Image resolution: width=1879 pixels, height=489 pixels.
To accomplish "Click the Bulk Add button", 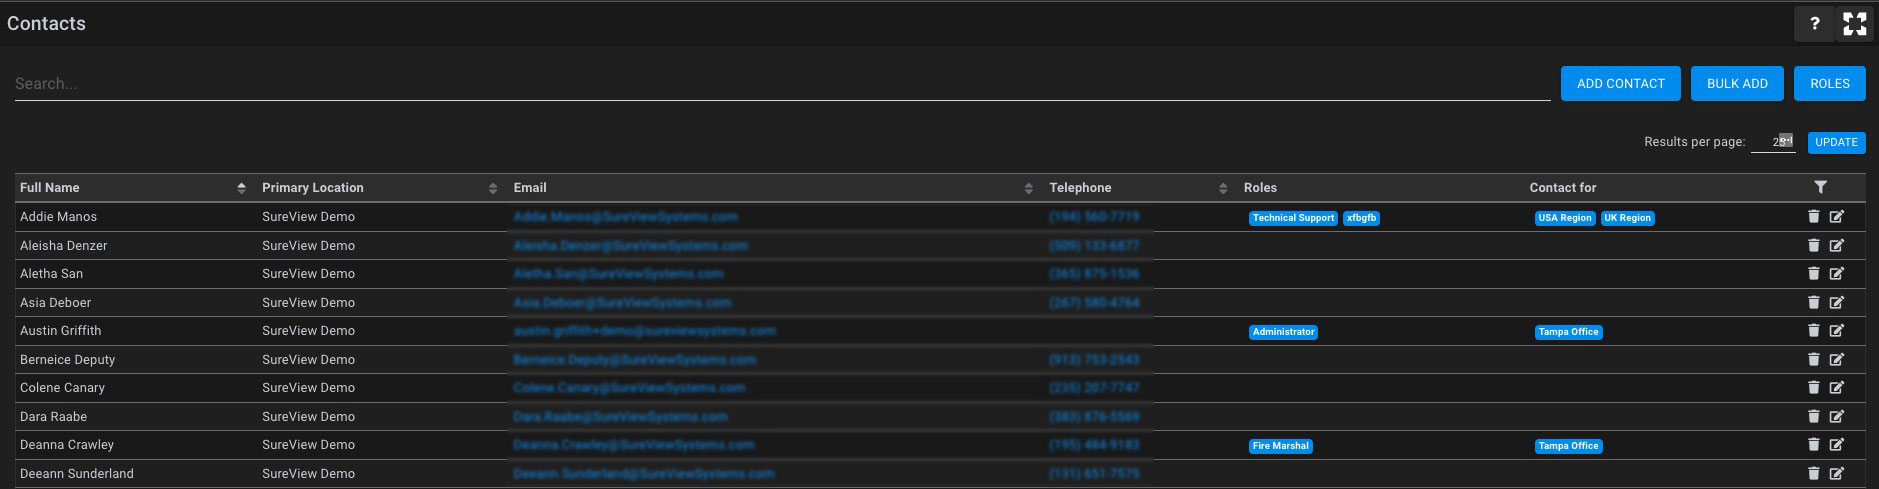I will click(x=1737, y=84).
